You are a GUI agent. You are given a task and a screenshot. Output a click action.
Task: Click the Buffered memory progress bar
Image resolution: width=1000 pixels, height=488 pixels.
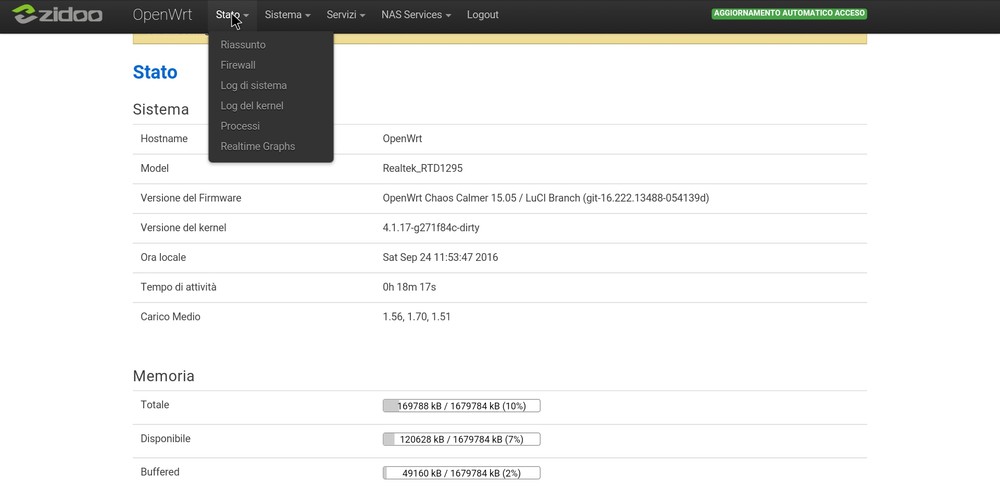(x=461, y=473)
